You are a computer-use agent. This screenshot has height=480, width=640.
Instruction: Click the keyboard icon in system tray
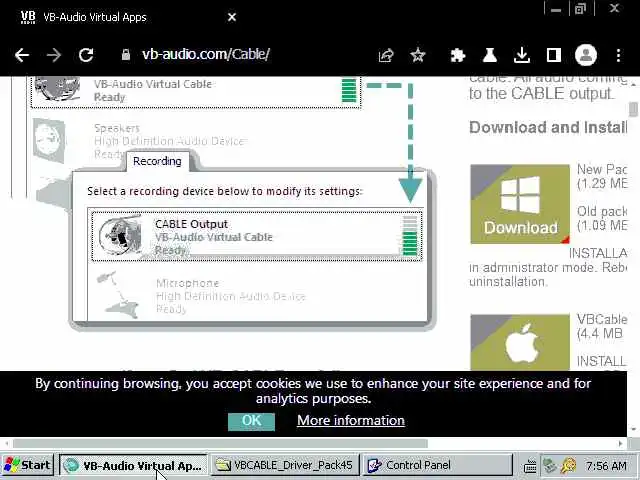pyautogui.click(x=530, y=466)
